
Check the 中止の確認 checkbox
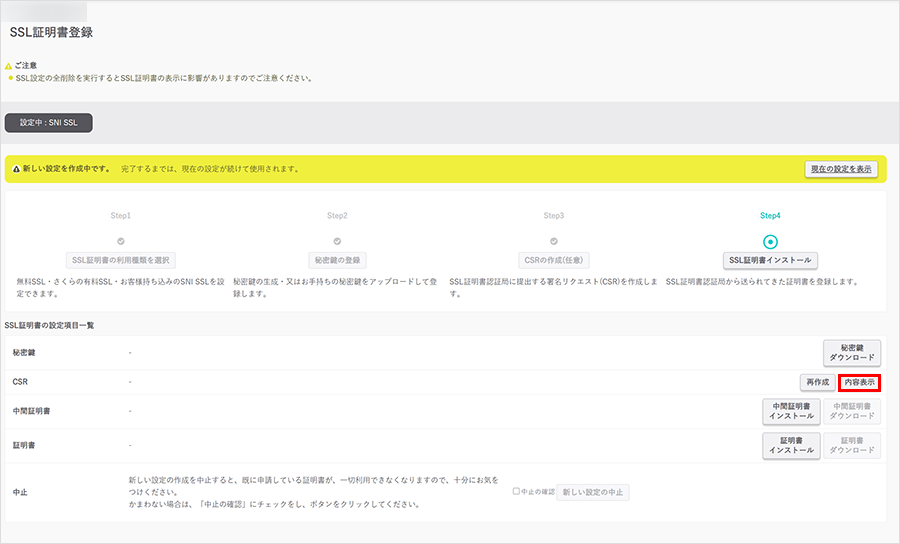(516, 492)
